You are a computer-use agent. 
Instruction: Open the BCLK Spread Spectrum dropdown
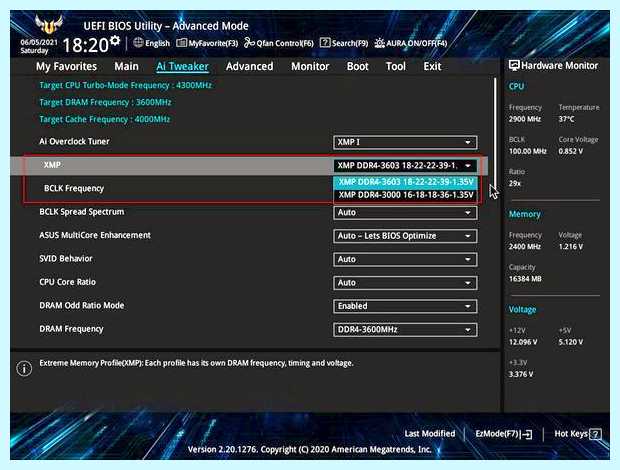pos(405,213)
